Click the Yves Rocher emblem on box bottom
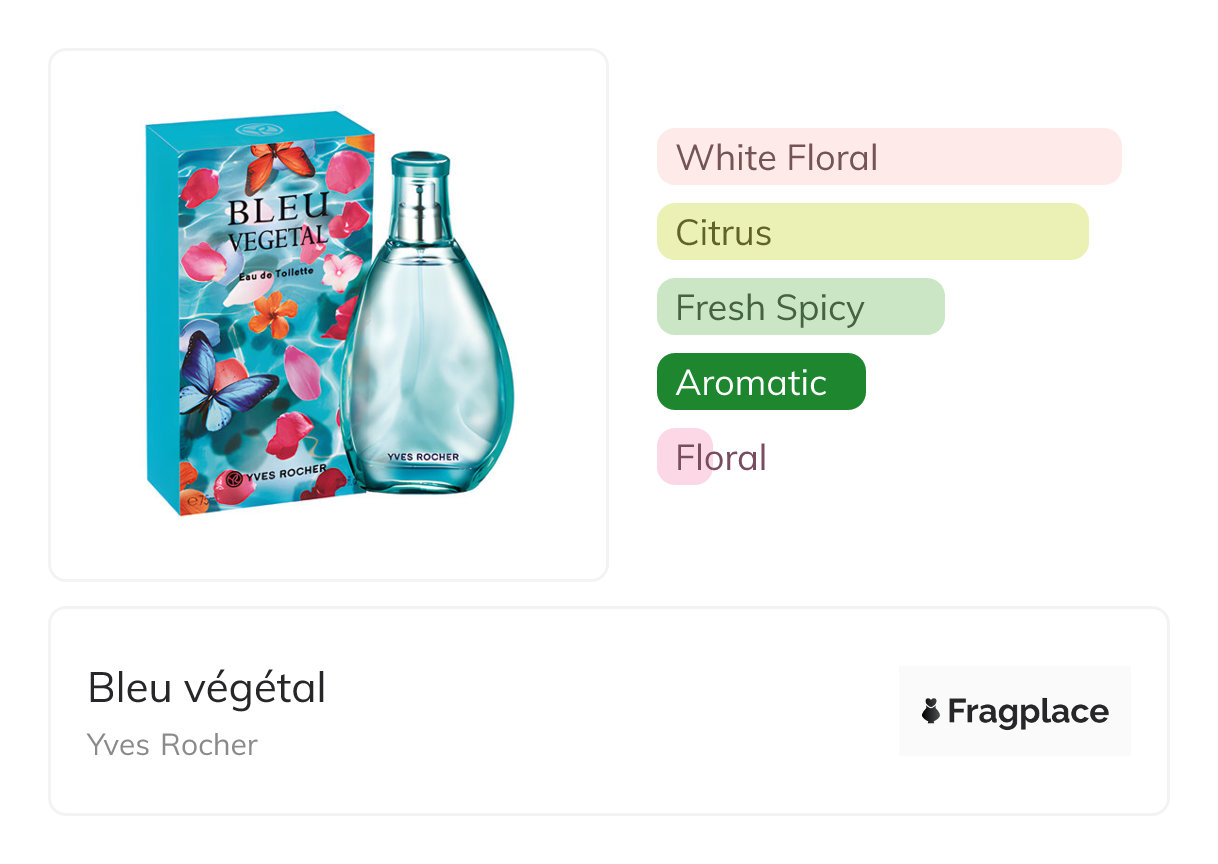 pos(236,478)
